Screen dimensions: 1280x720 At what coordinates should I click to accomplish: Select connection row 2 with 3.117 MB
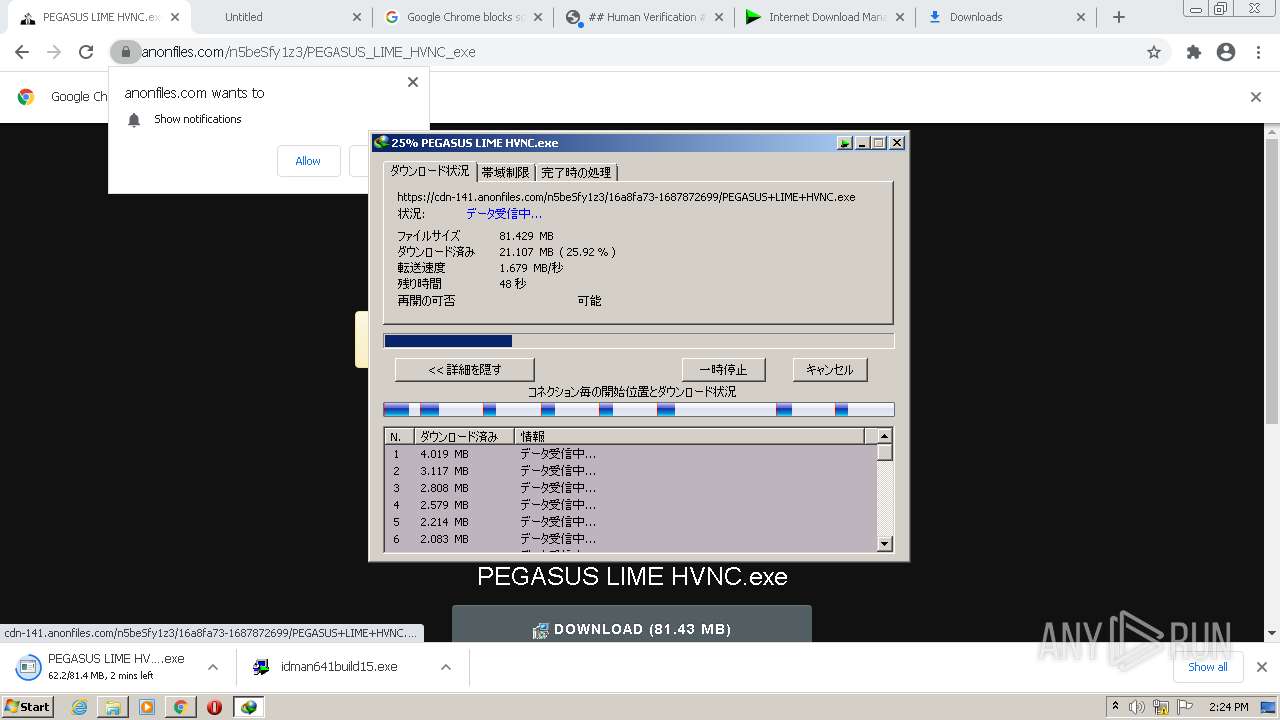pyautogui.click(x=631, y=471)
